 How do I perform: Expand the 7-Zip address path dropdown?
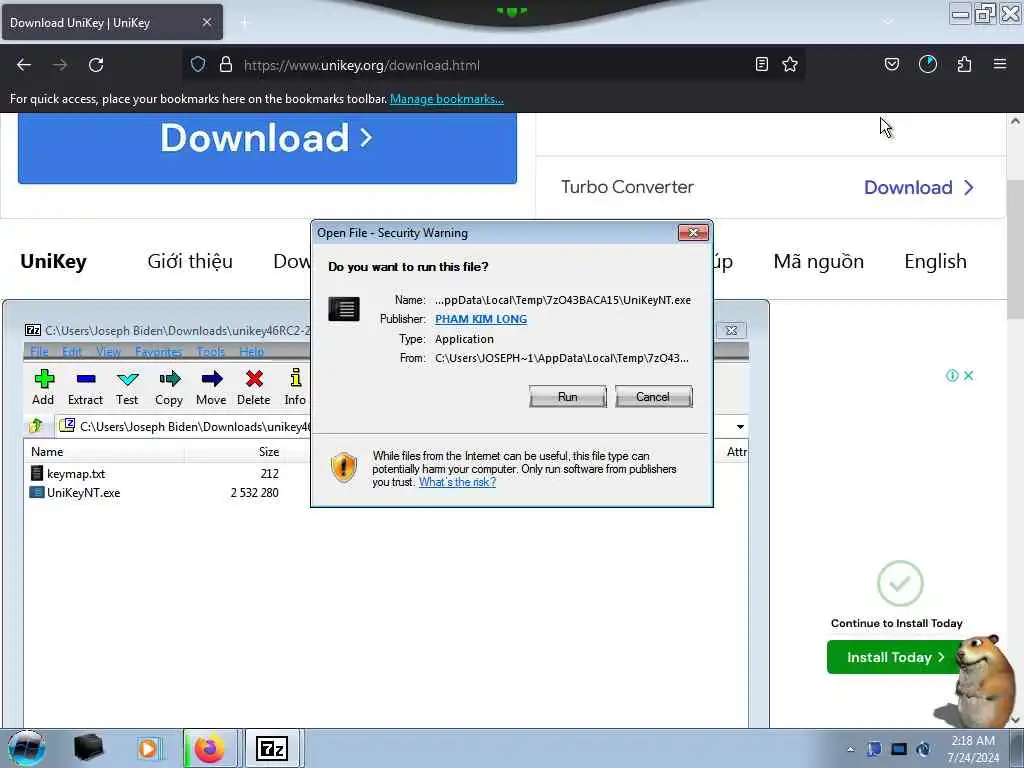[740, 426]
